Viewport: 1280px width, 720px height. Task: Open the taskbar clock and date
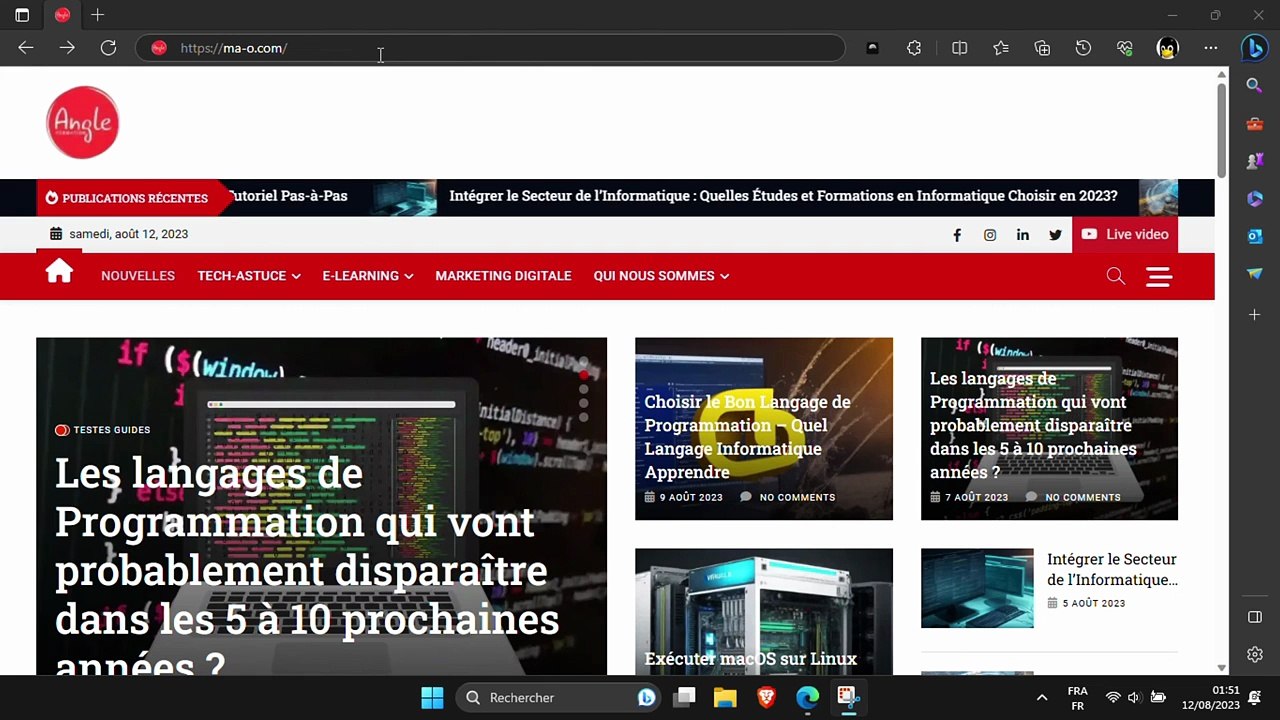(1211, 698)
